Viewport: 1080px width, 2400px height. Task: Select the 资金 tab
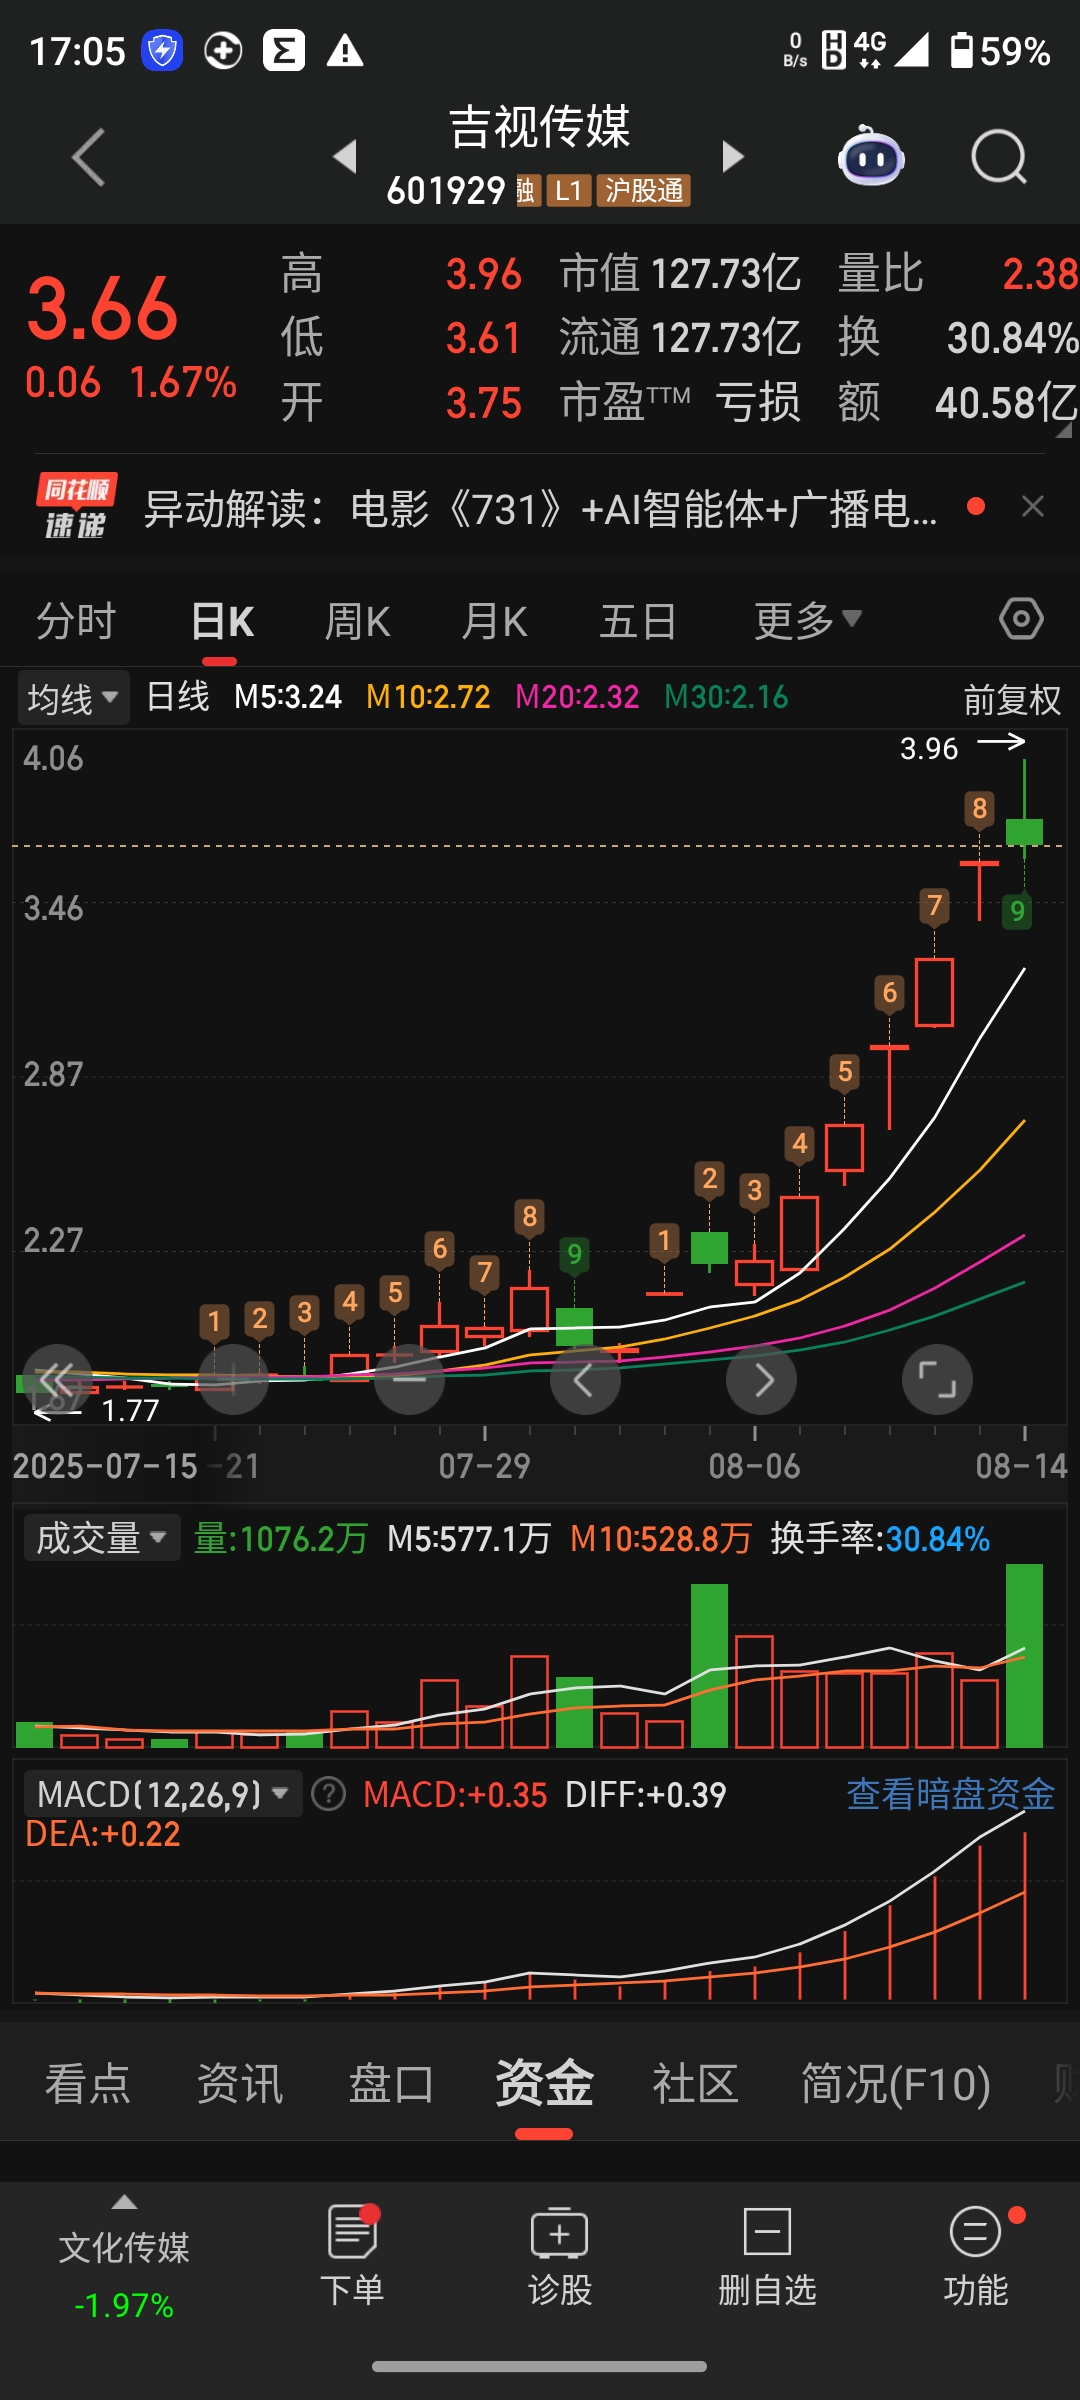[x=544, y=2085]
